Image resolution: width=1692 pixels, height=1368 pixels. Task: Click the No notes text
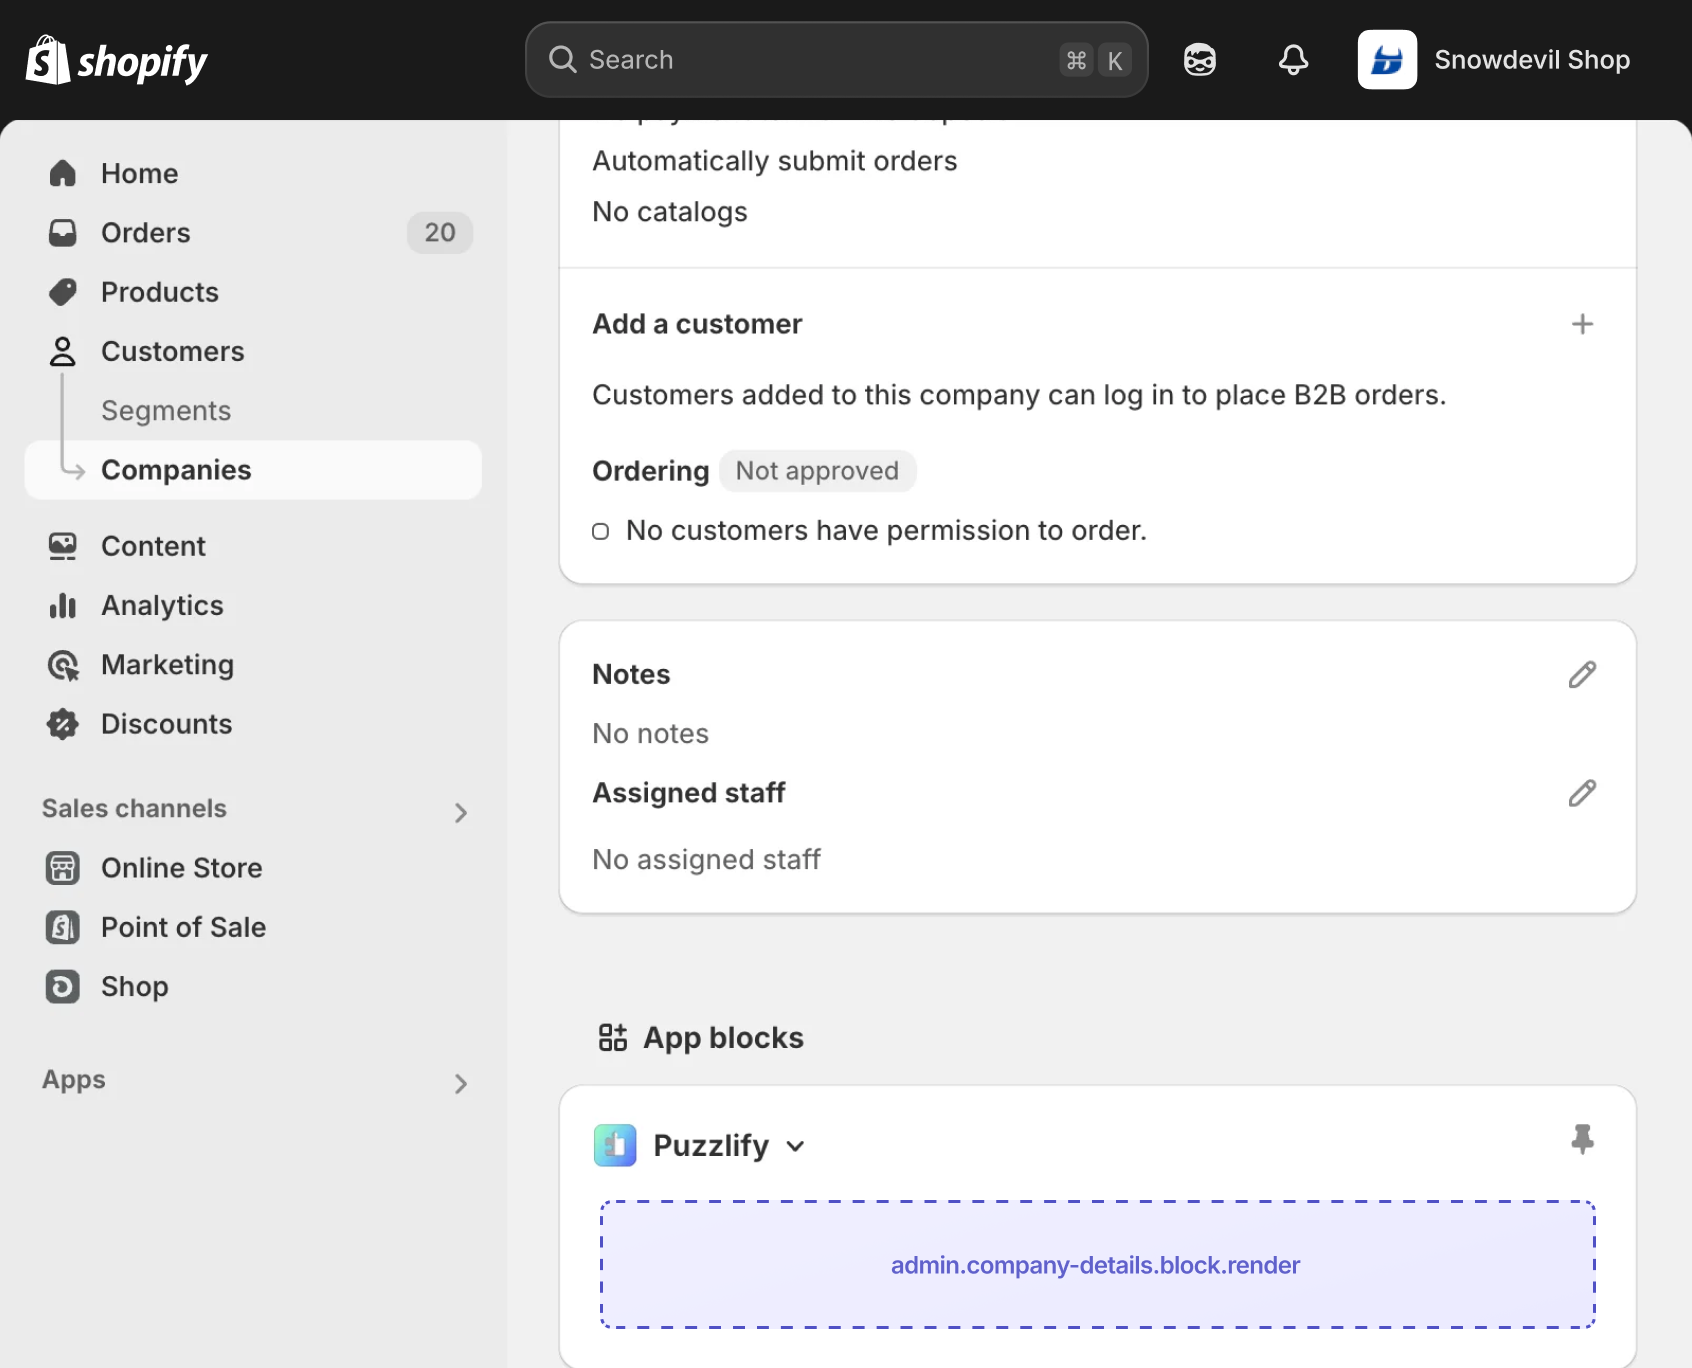point(650,734)
